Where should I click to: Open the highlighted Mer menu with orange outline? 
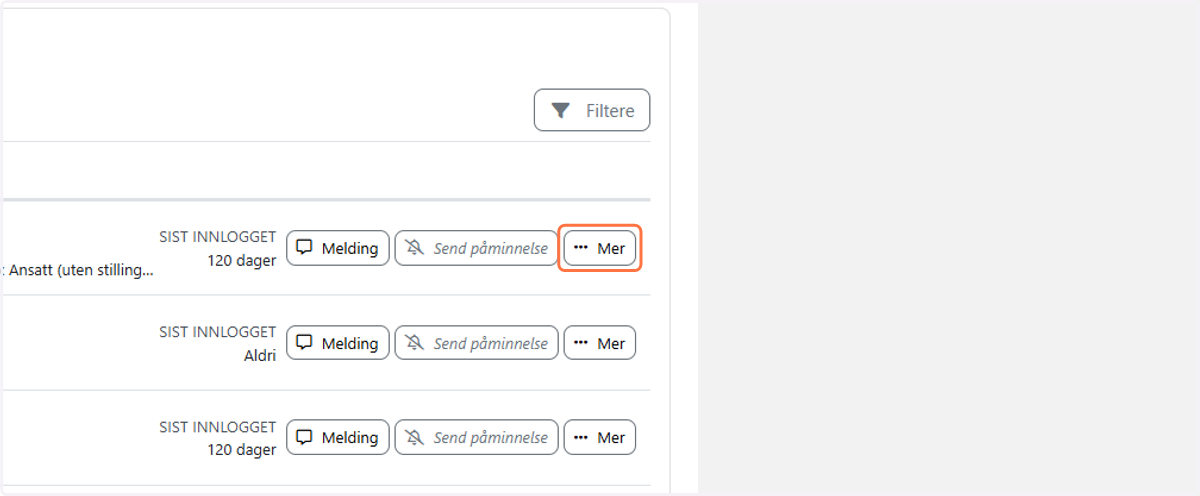point(600,248)
